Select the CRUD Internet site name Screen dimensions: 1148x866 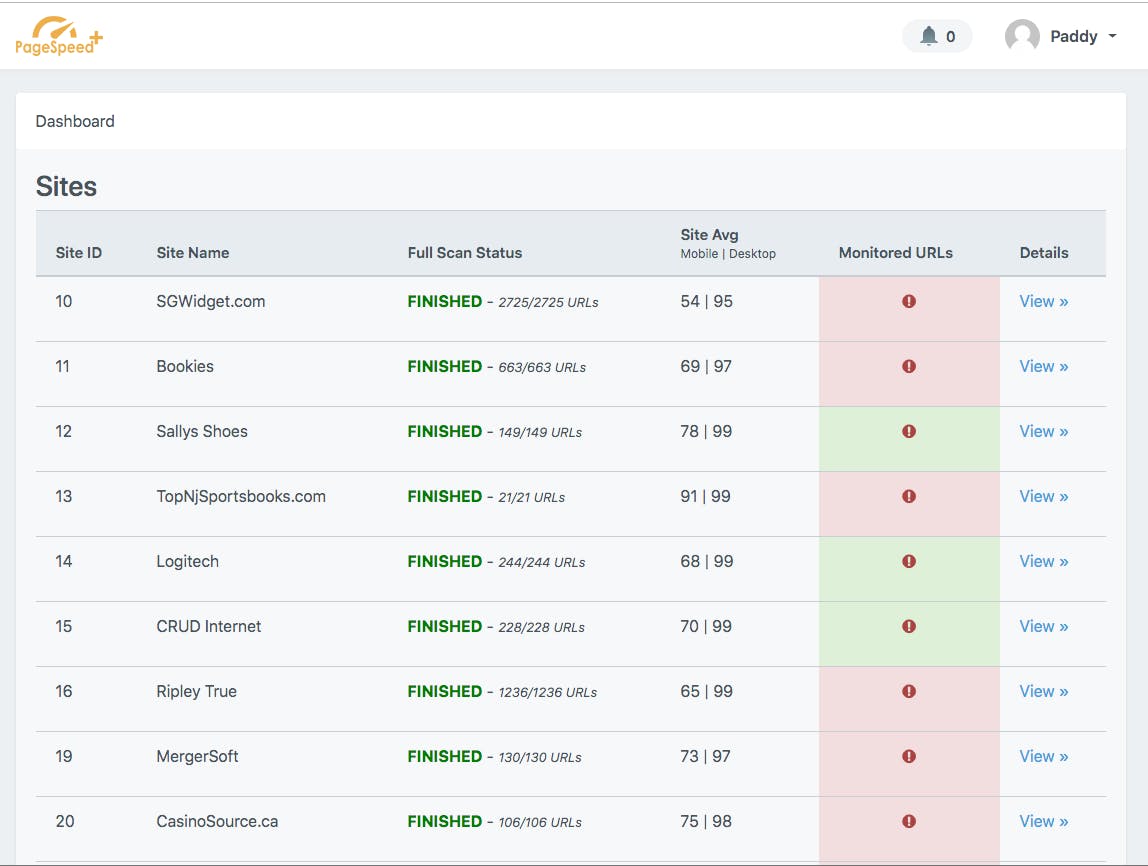coord(209,626)
